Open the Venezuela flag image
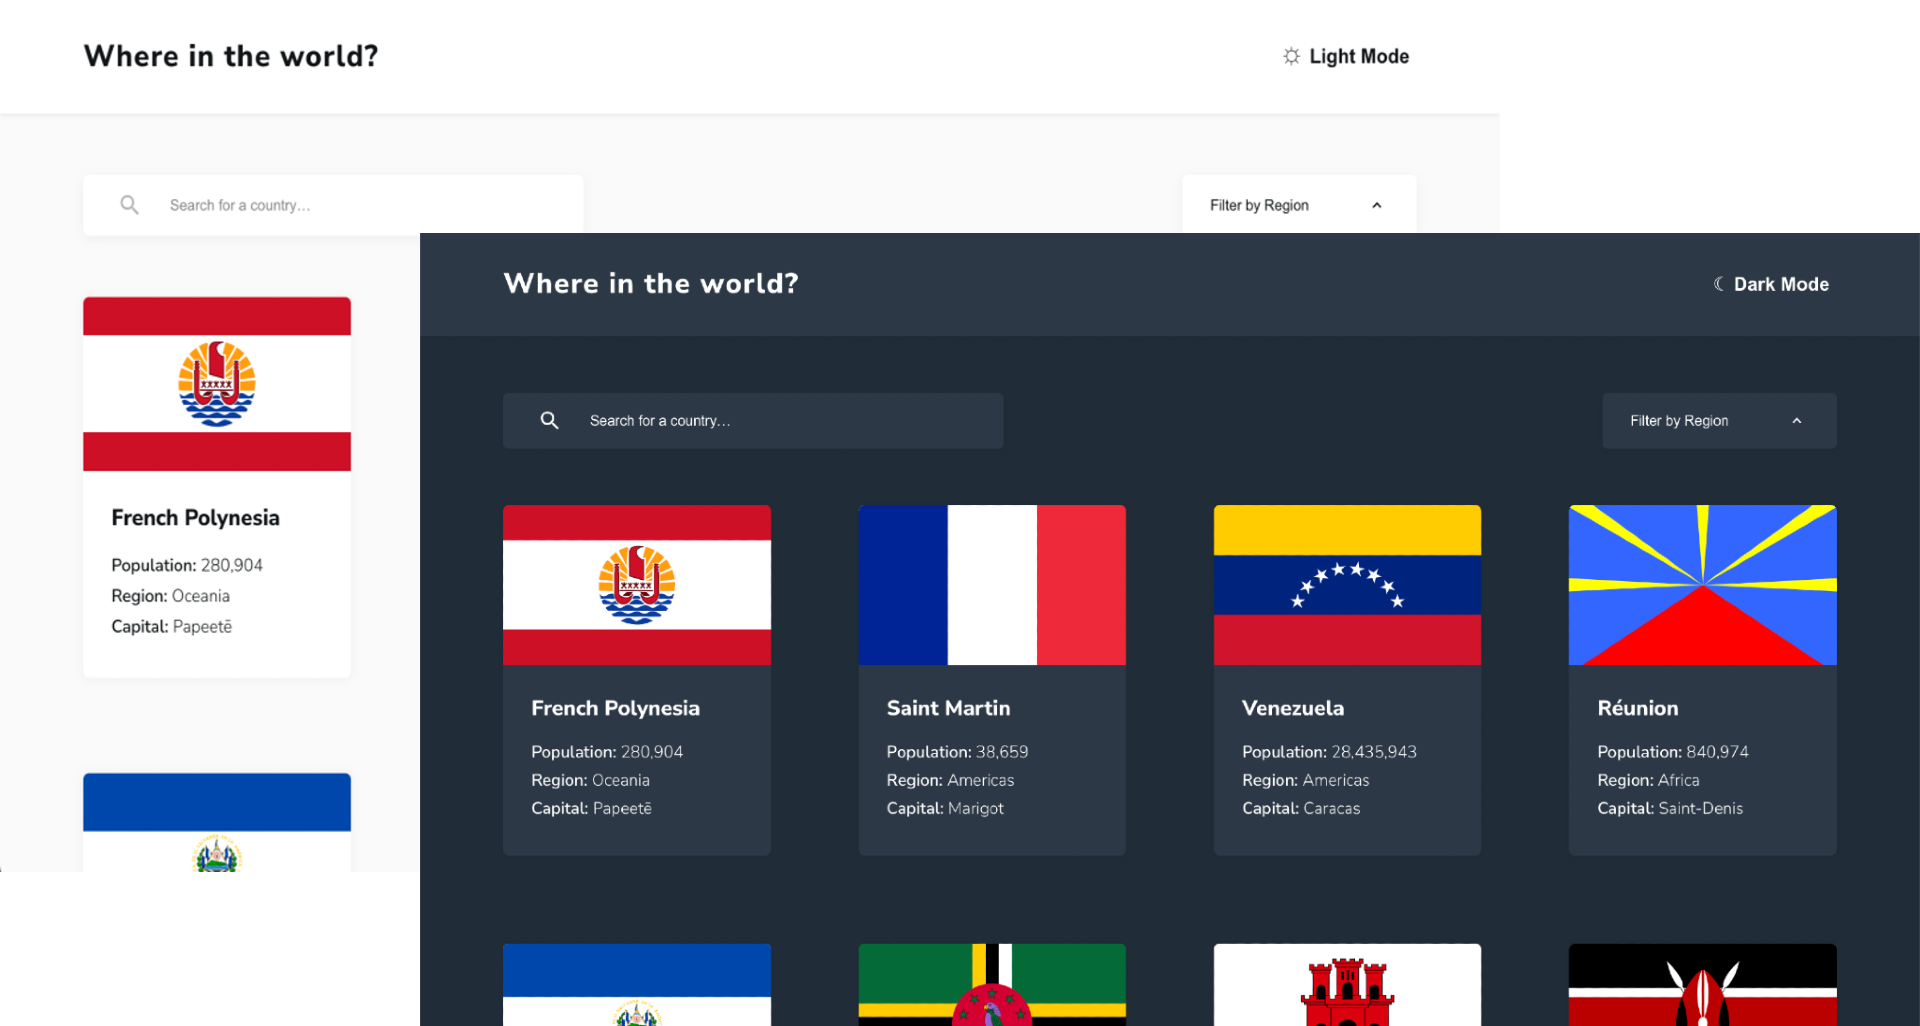The image size is (1920, 1026). (x=1347, y=585)
